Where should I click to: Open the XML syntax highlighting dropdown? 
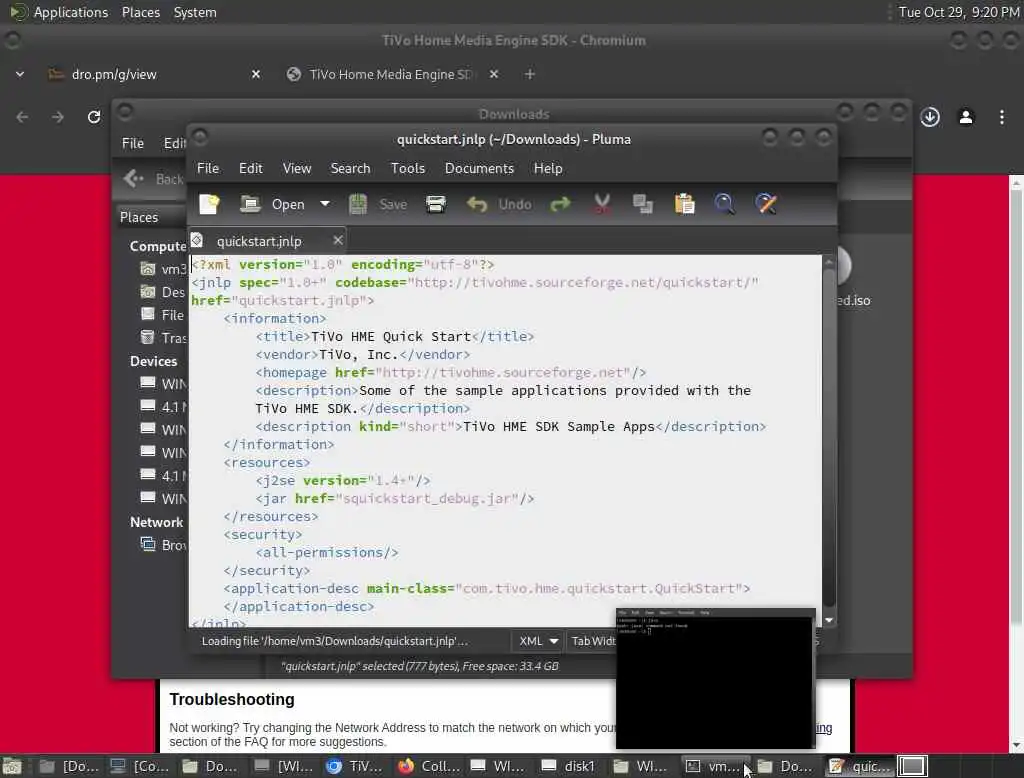538,641
